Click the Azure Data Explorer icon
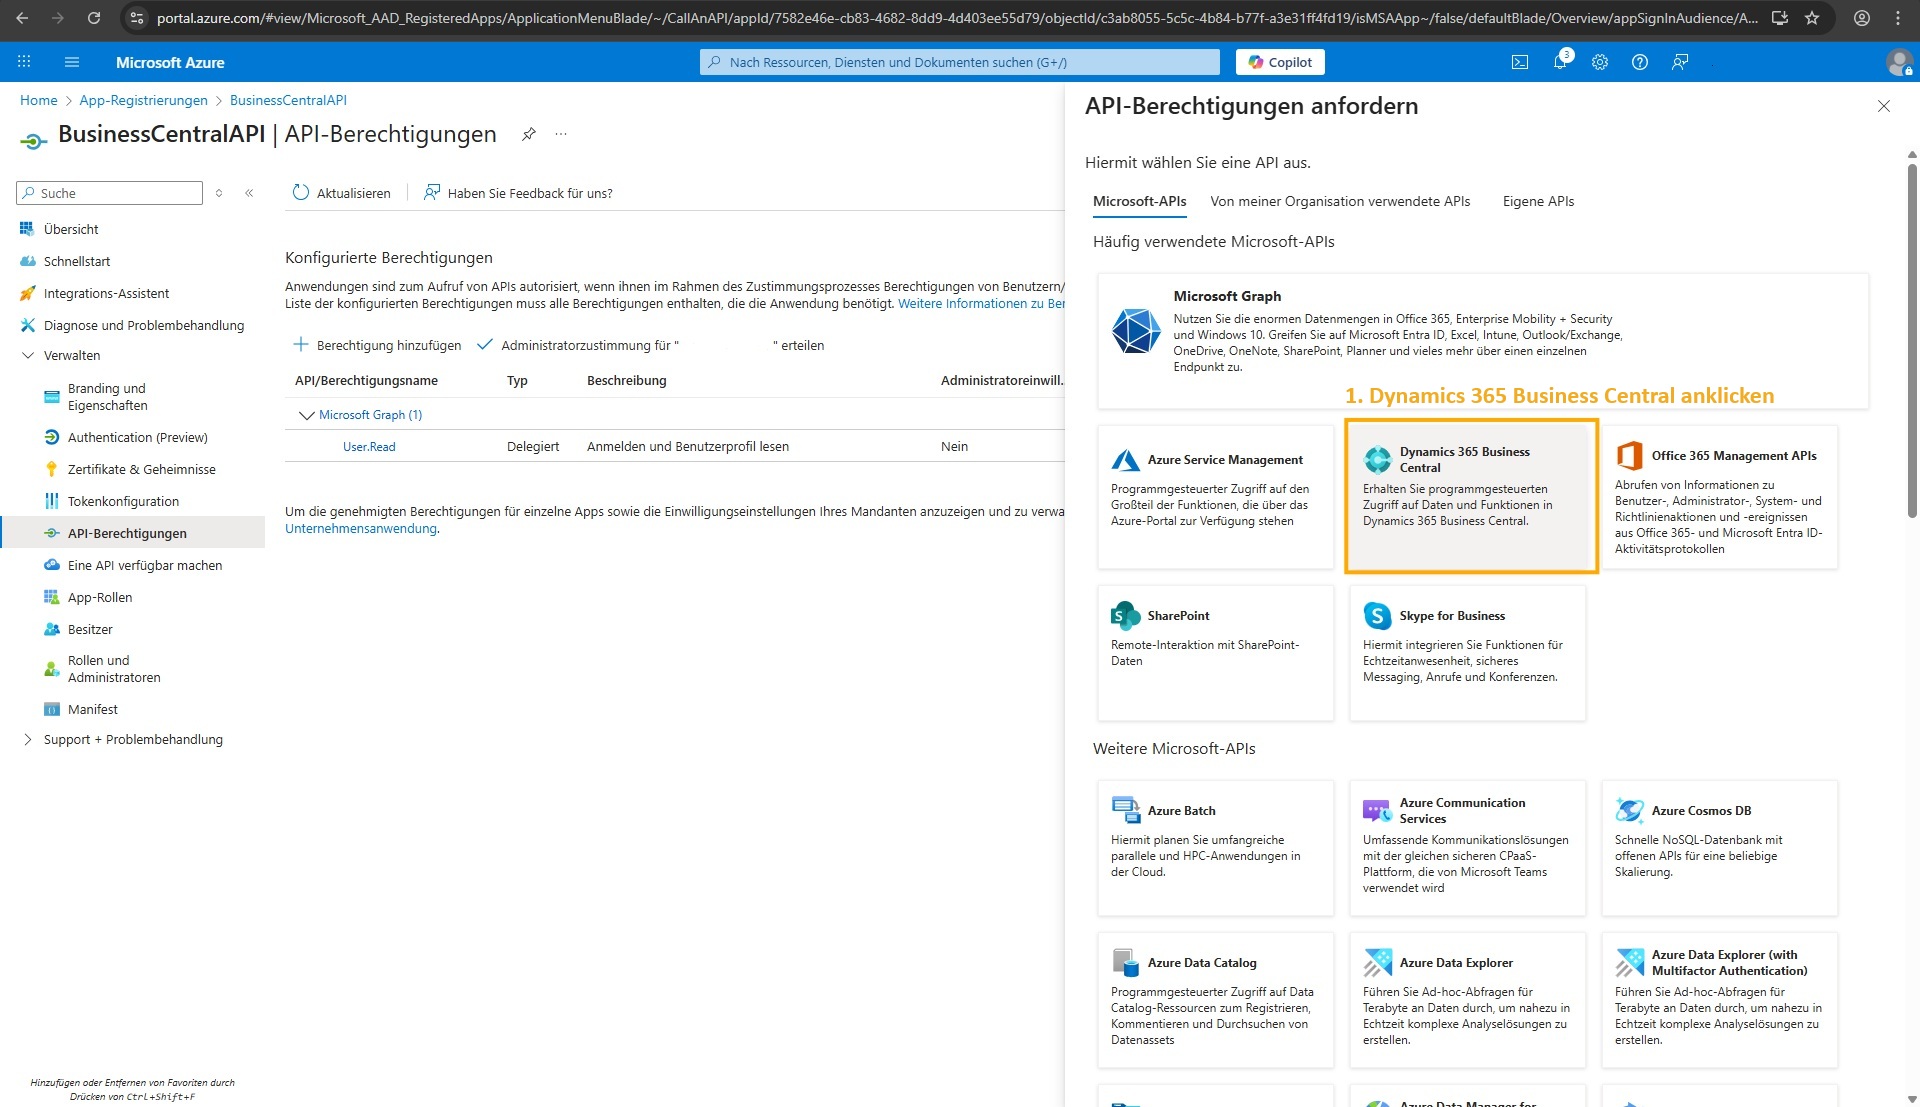 1378,962
